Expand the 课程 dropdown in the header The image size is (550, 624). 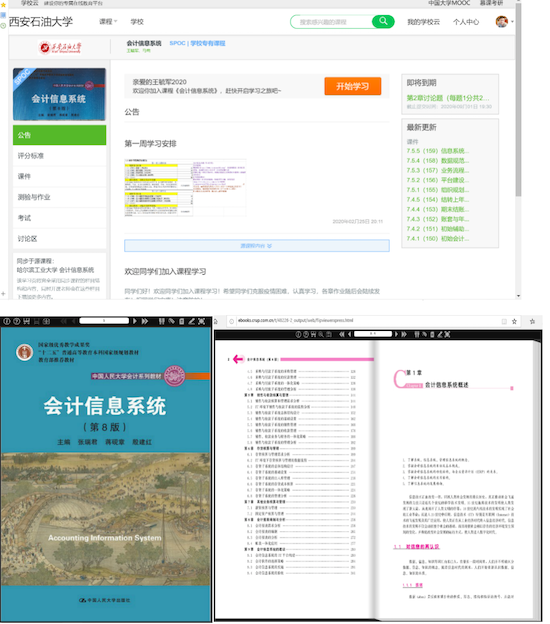[108, 21]
